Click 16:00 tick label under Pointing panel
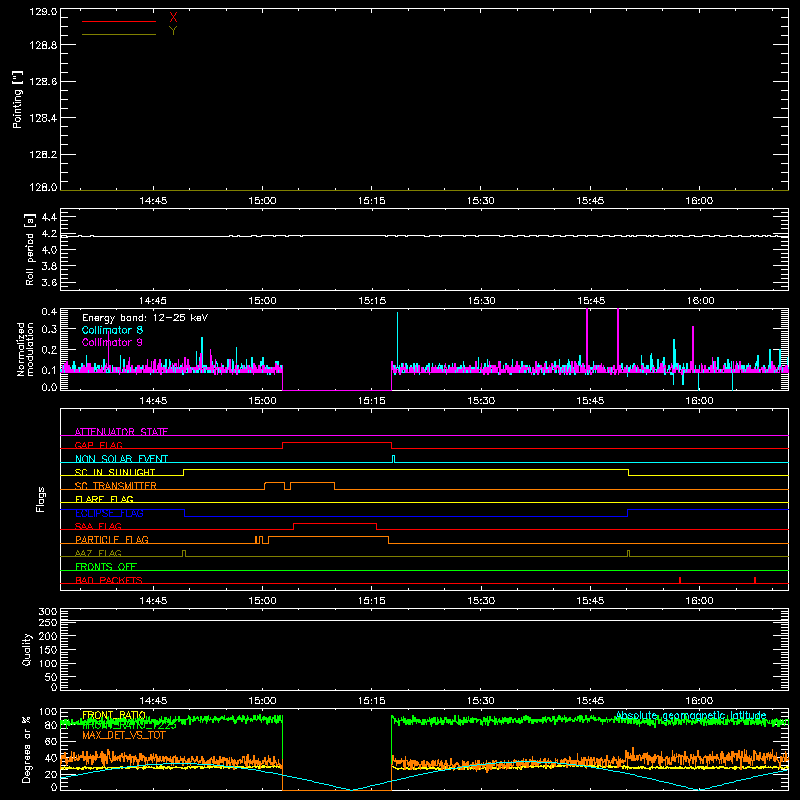Image resolution: width=800 pixels, height=800 pixels. pyautogui.click(x=699, y=201)
